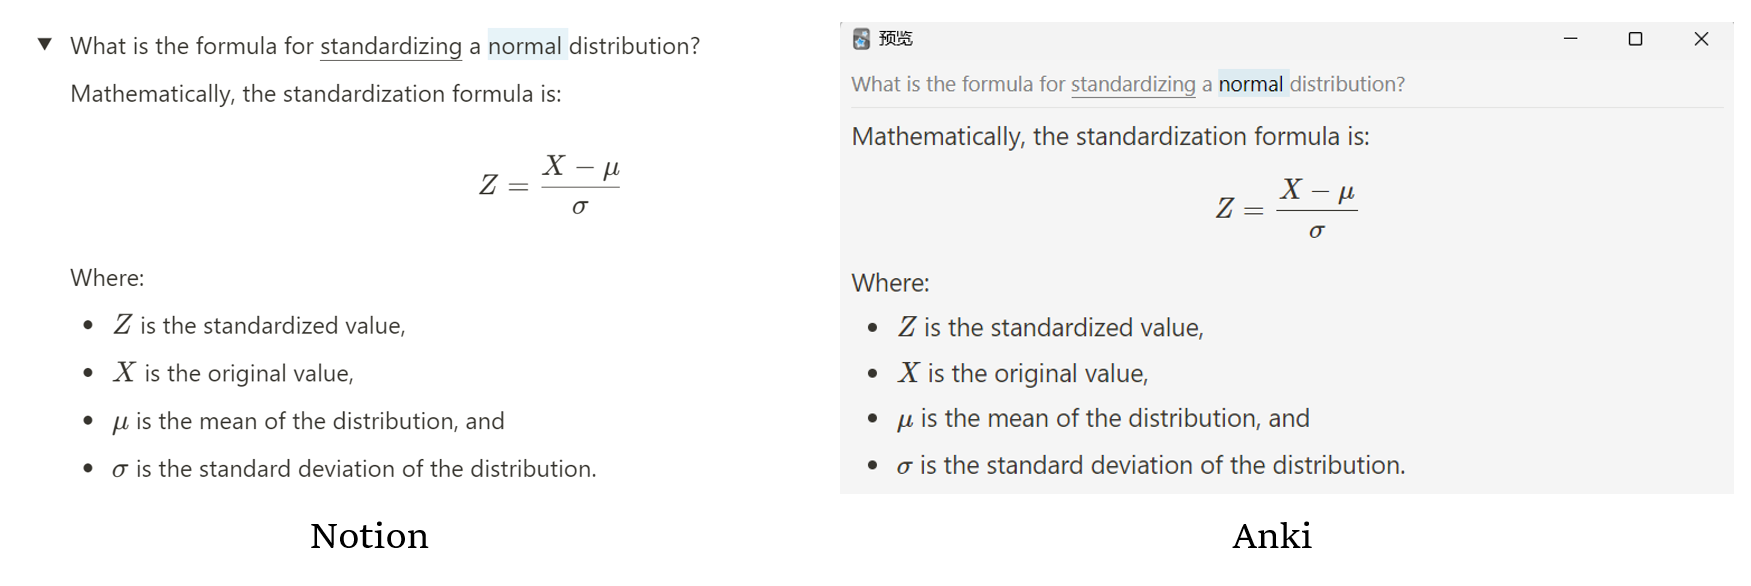Click the bullet next to 'Z is the standardized value' in Notion
Image resolution: width=1751 pixels, height=586 pixels.
coord(89,325)
